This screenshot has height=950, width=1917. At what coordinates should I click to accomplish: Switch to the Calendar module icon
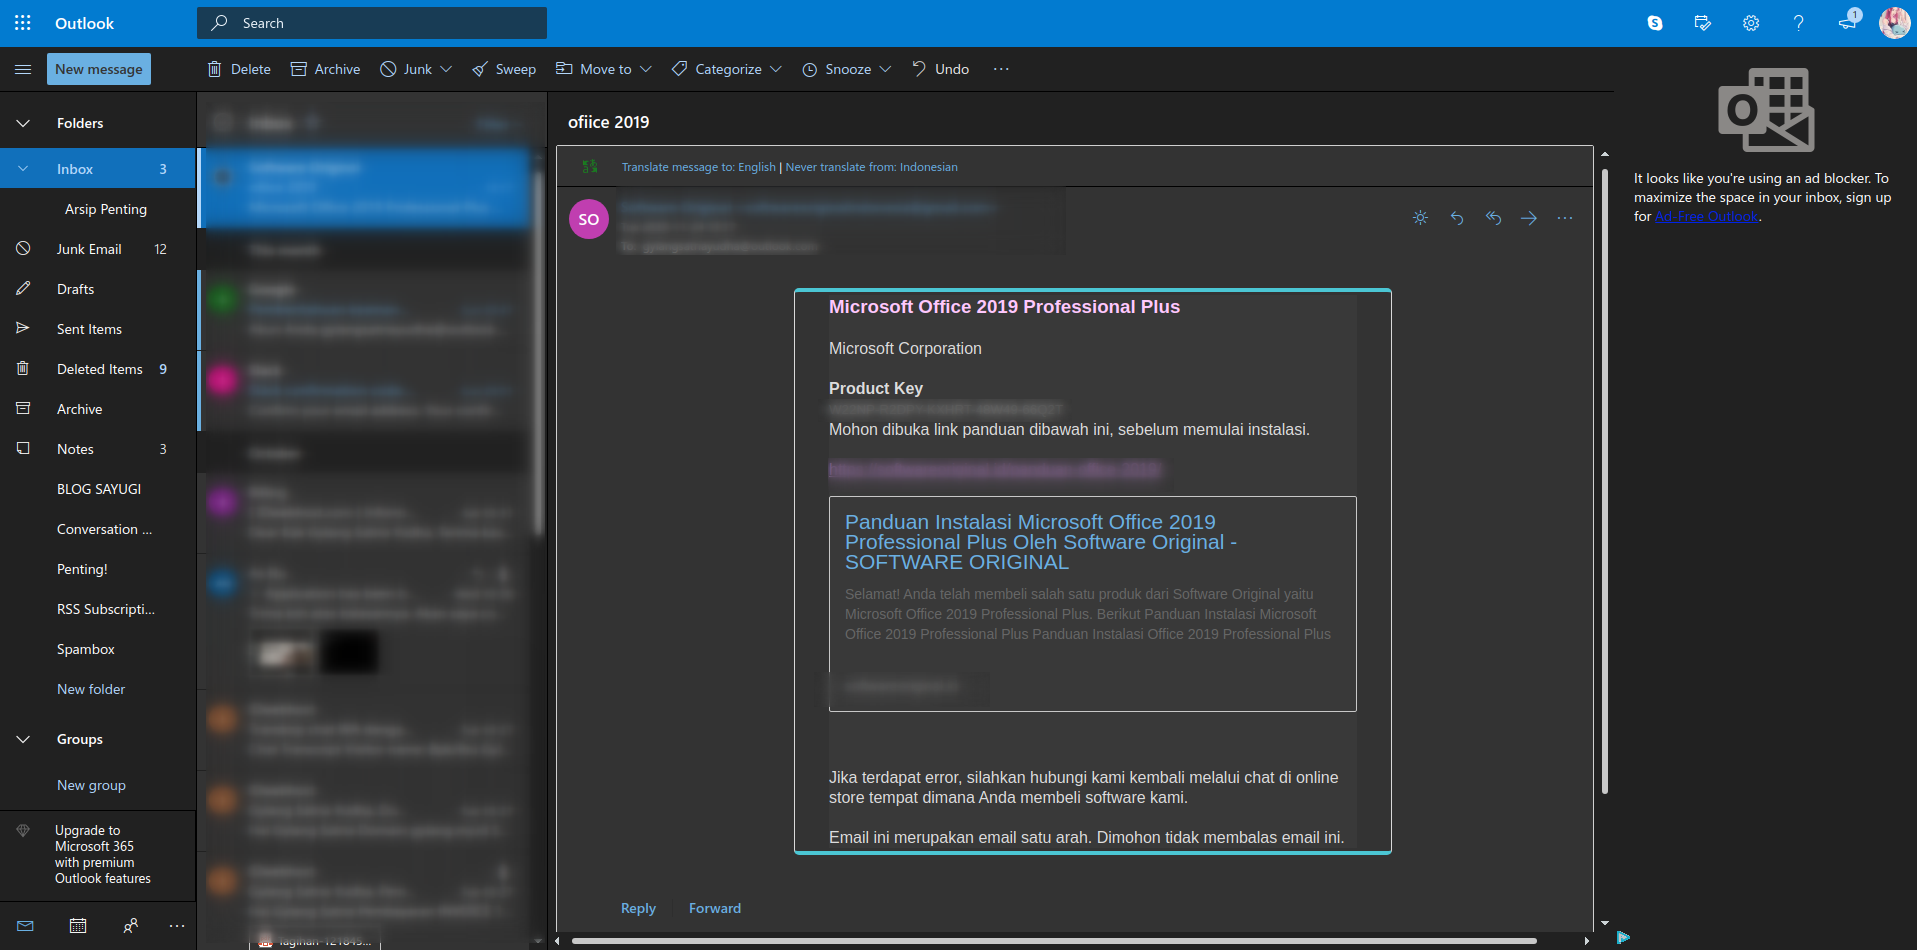coord(78,926)
